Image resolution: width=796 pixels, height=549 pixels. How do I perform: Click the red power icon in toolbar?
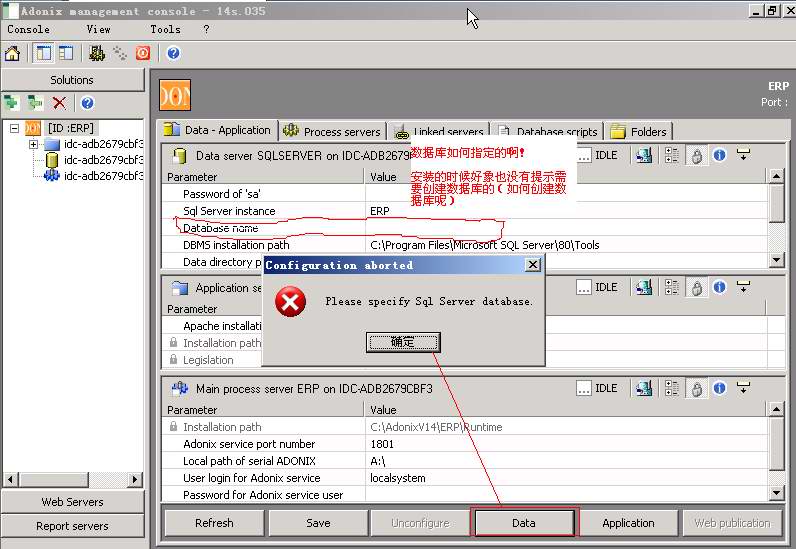pos(143,53)
